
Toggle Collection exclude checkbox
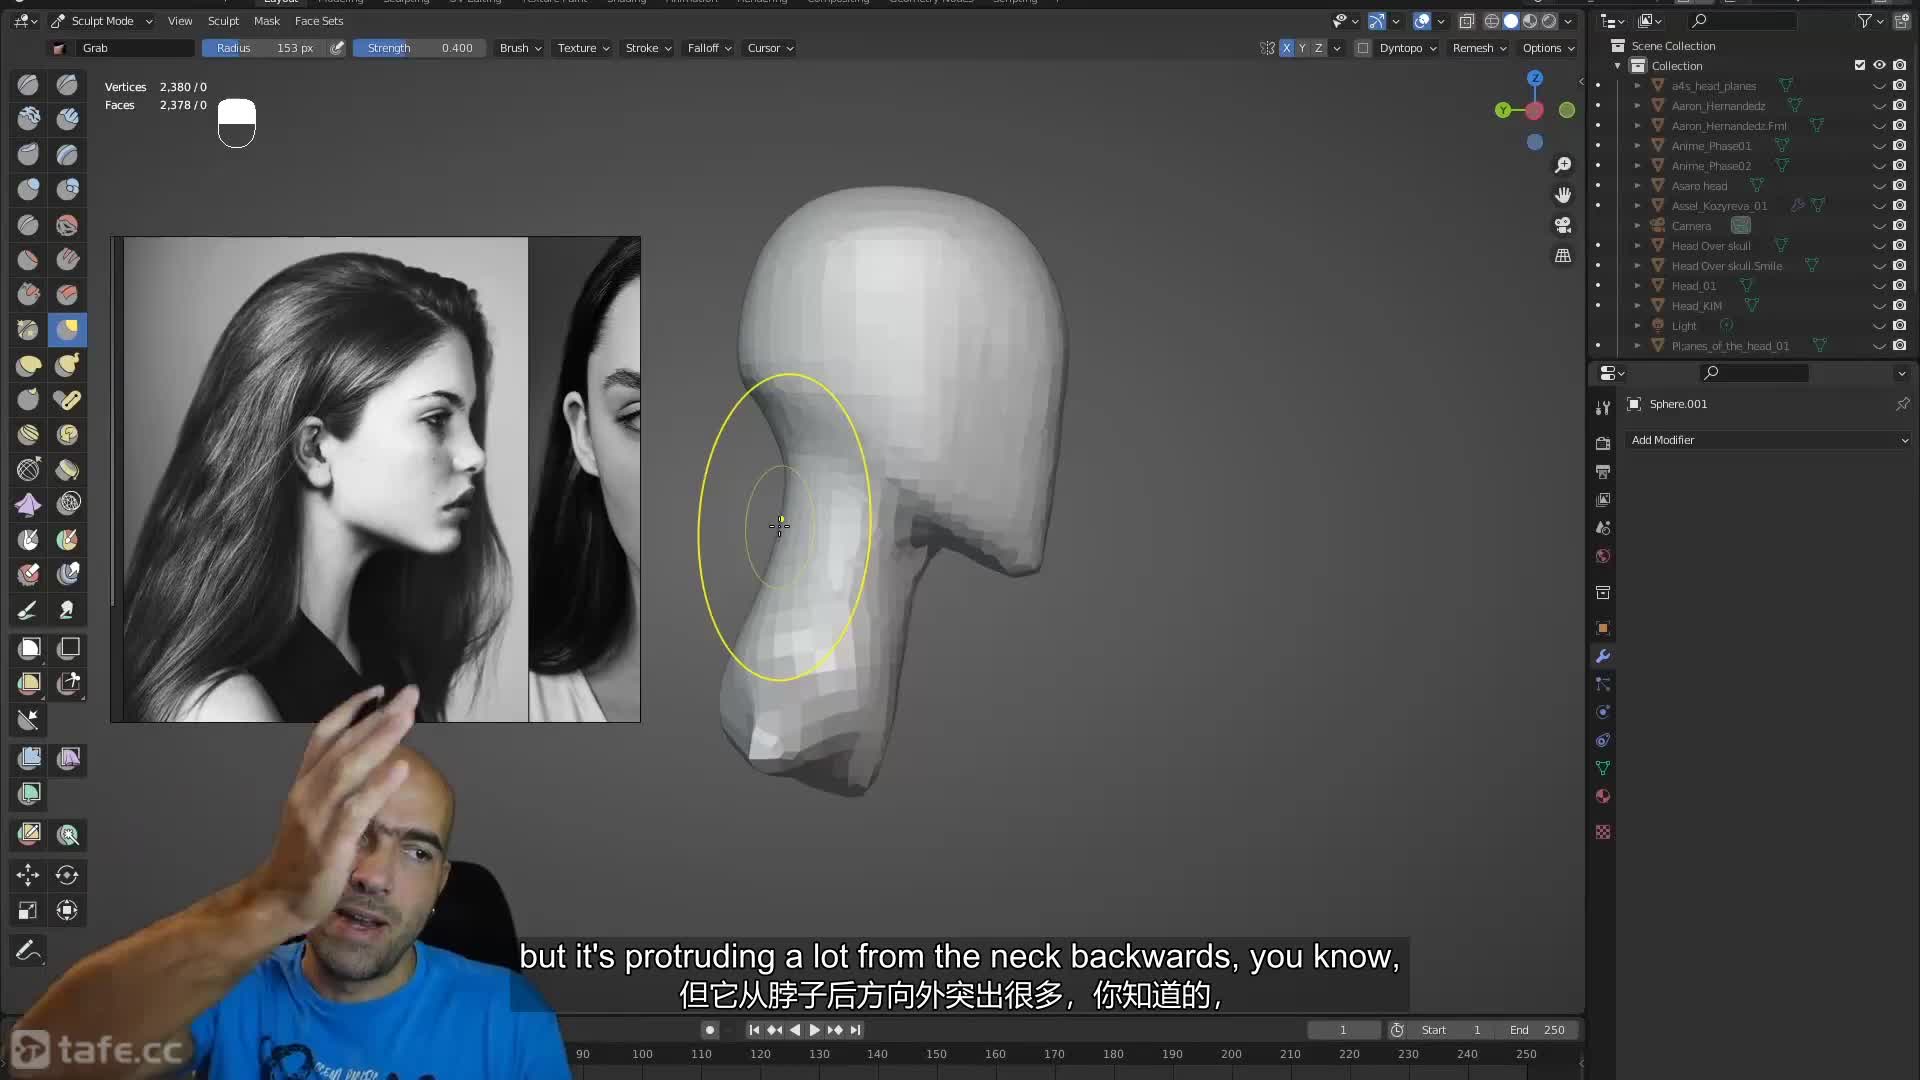pos(1860,66)
